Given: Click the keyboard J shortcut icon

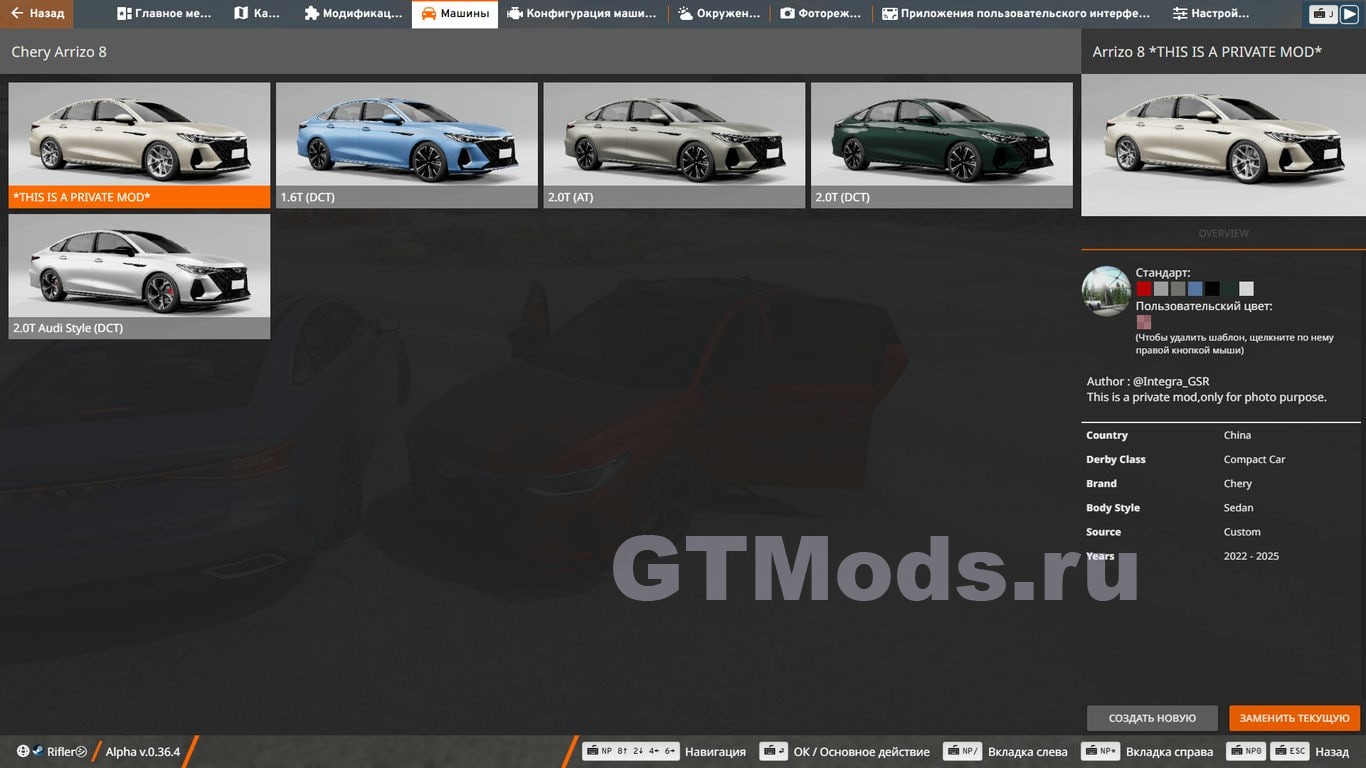Looking at the screenshot, I should tap(1324, 14).
